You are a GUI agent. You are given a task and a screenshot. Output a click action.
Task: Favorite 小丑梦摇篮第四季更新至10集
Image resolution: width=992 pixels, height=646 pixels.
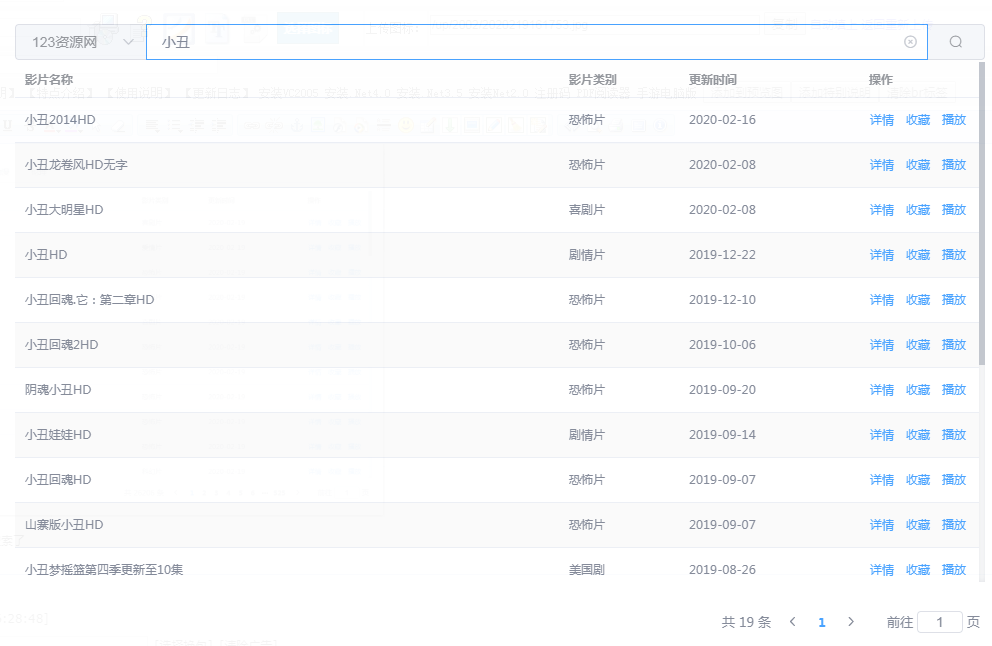(x=917, y=570)
